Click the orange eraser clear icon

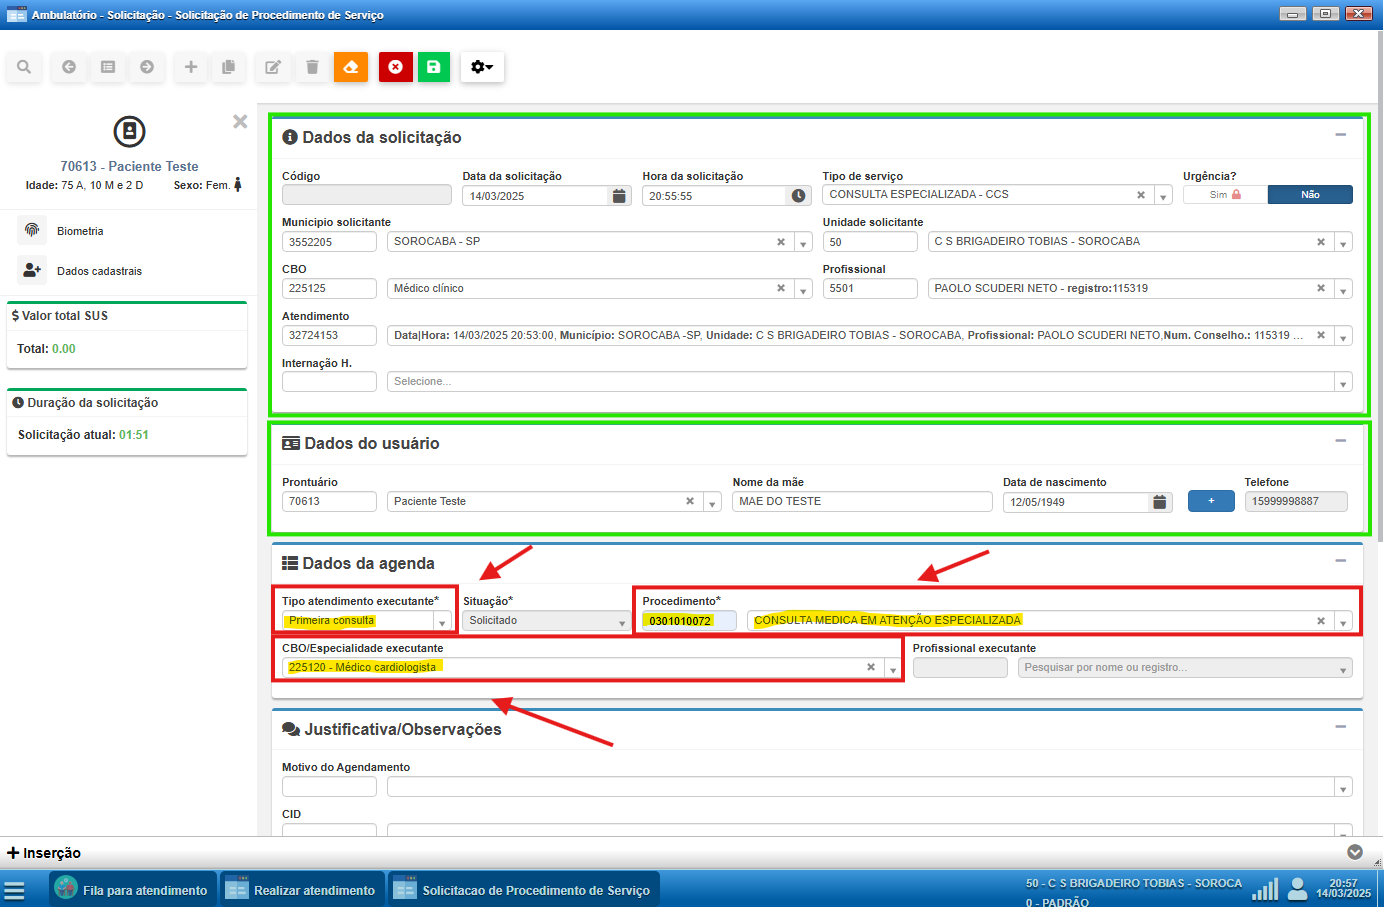[351, 67]
